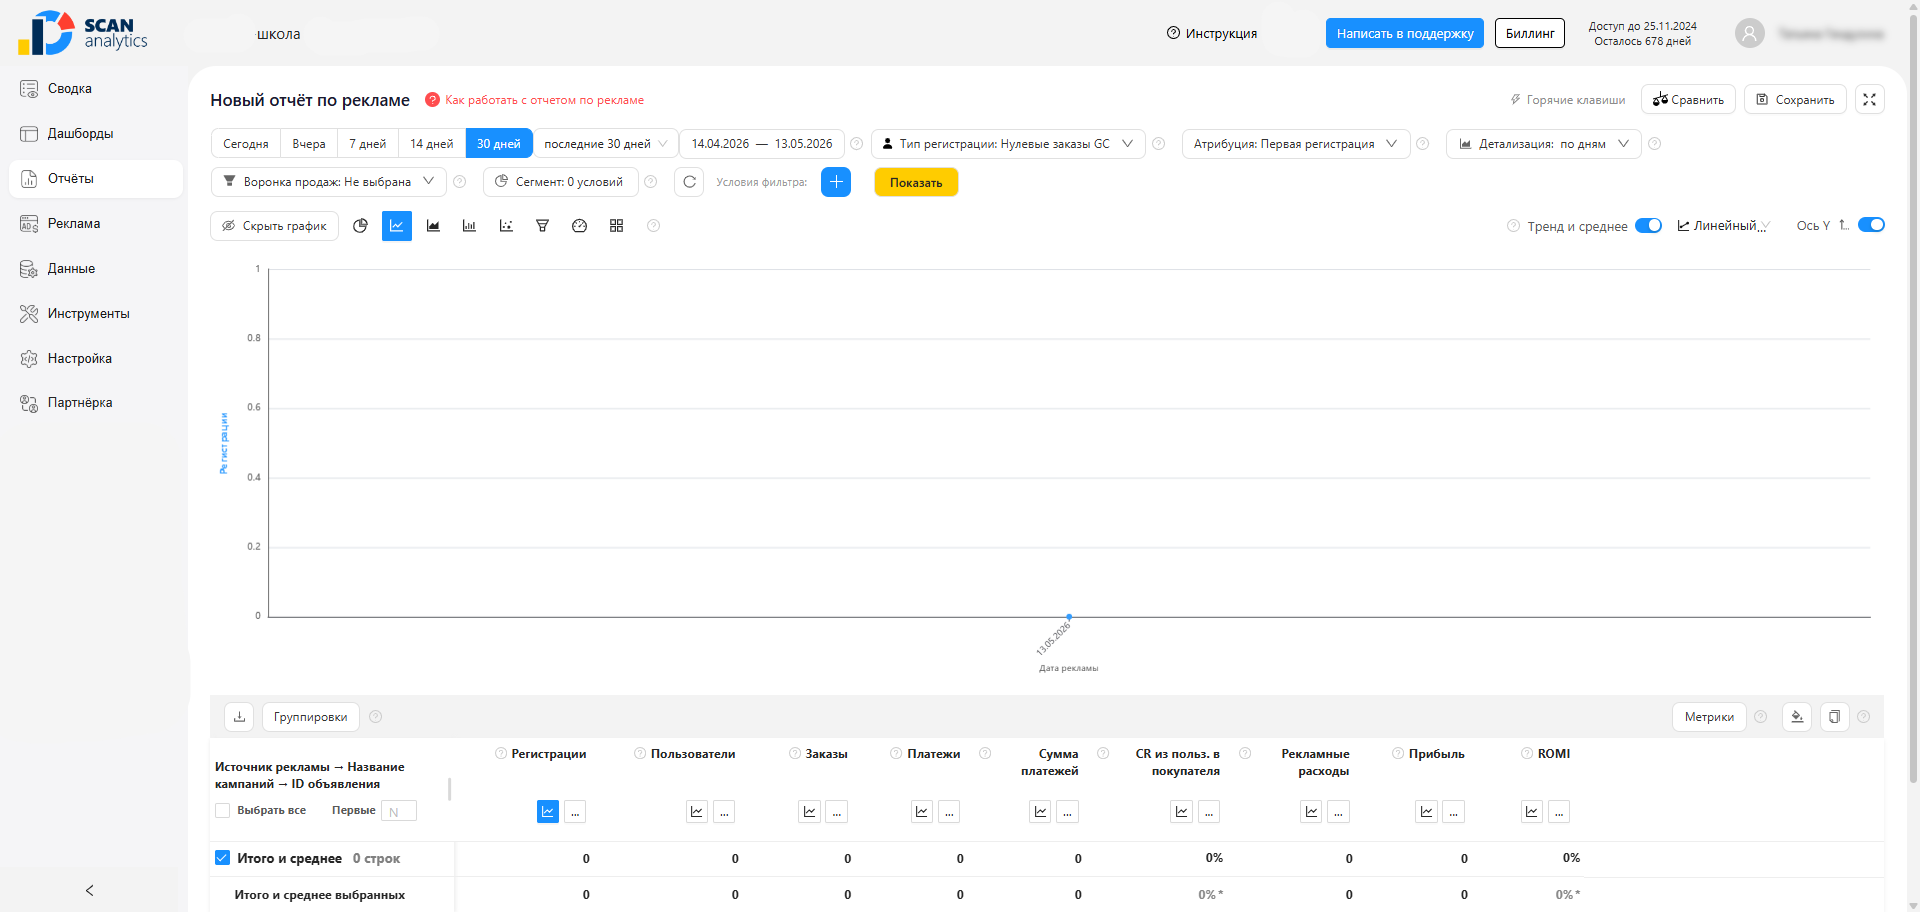Open Настройка in sidebar
This screenshot has width=1920, height=912.
click(x=96, y=359)
